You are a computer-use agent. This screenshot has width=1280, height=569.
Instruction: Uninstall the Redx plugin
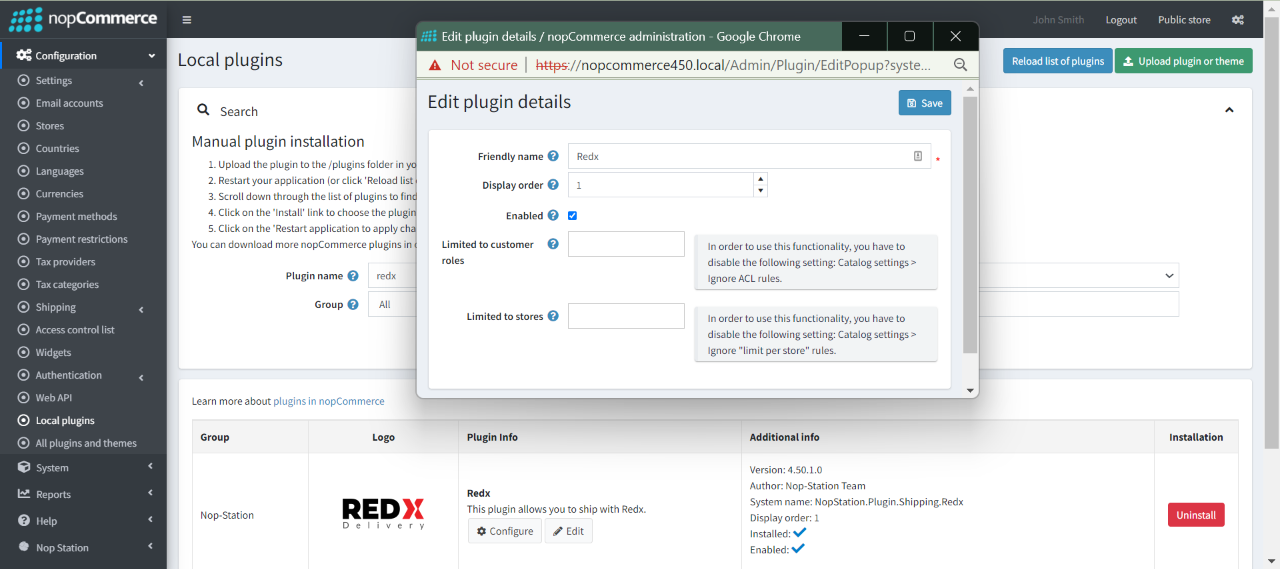[1196, 515]
